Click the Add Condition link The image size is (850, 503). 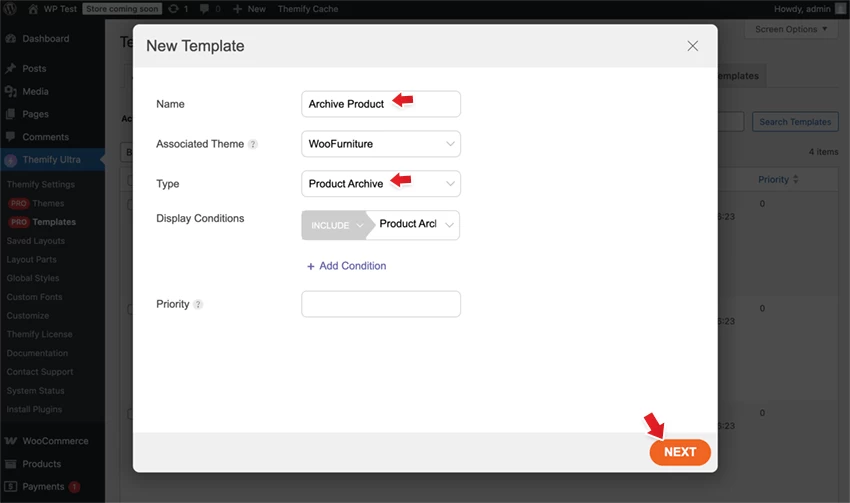click(346, 266)
